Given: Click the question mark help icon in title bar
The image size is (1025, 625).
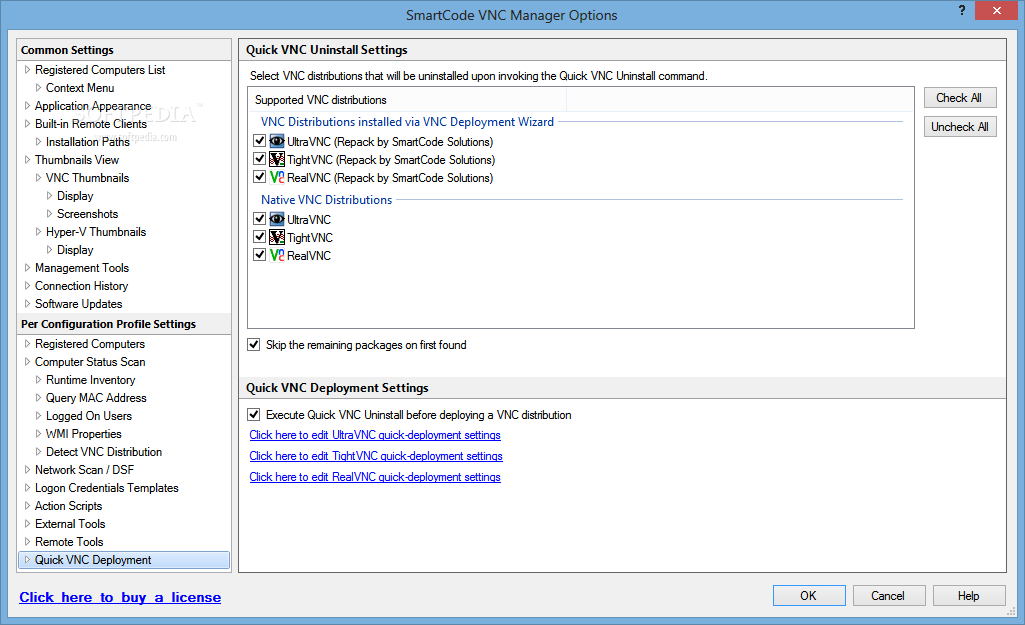Looking at the screenshot, I should pos(962,10).
